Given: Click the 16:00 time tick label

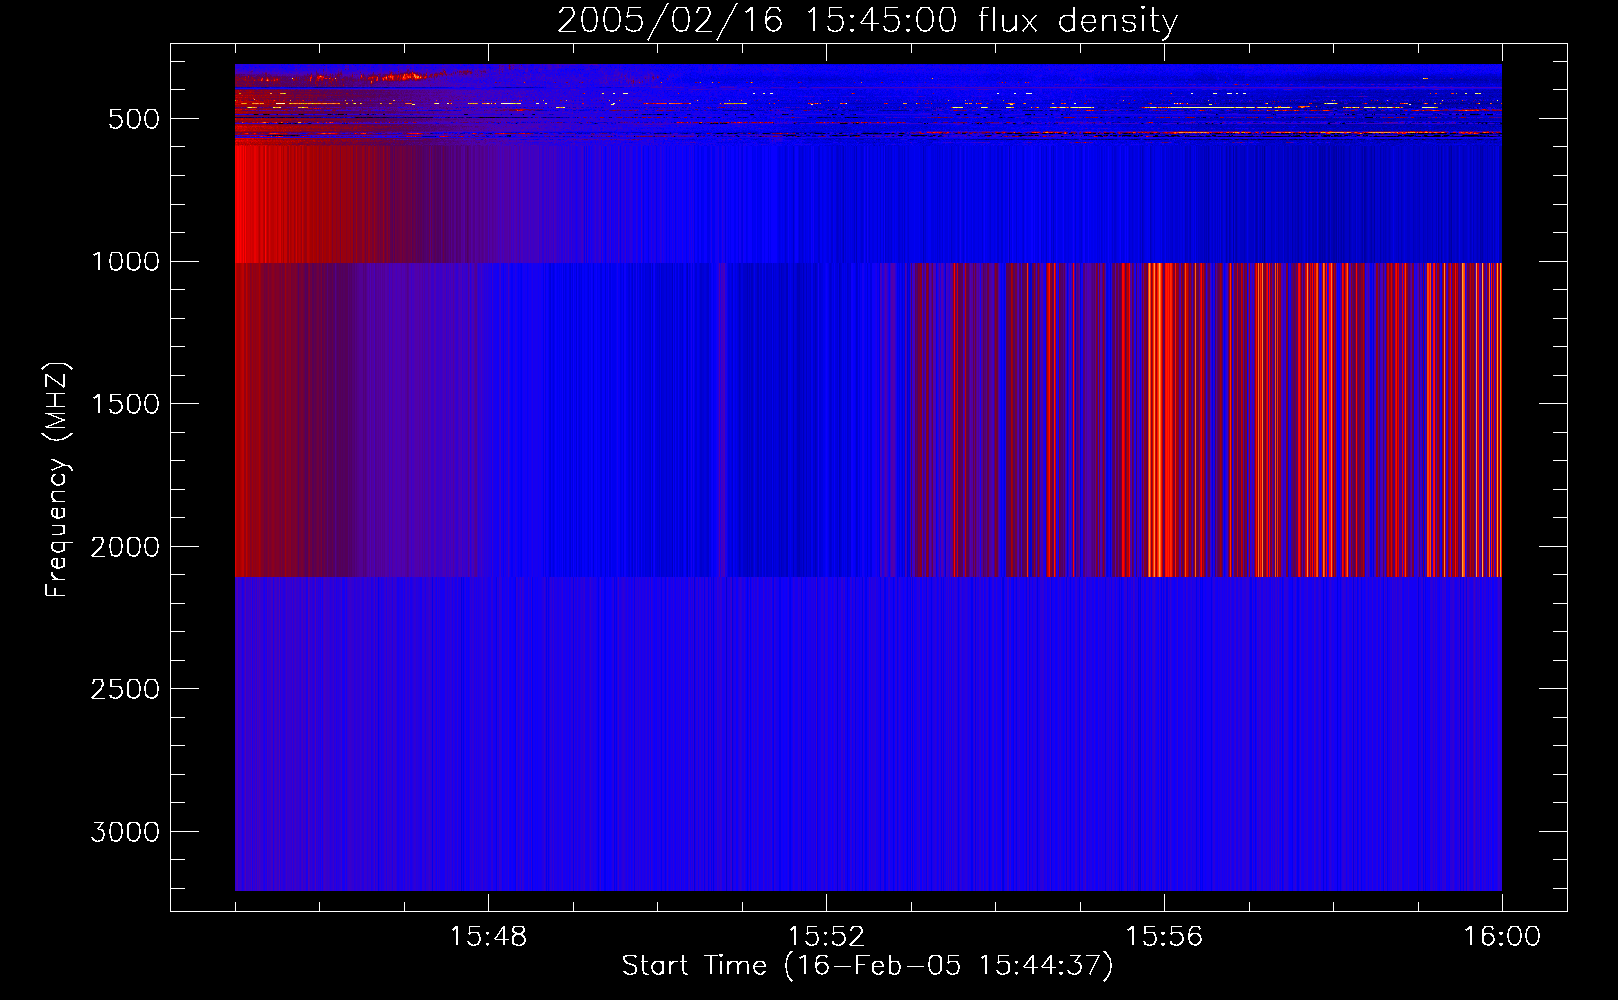Looking at the screenshot, I should [1502, 937].
